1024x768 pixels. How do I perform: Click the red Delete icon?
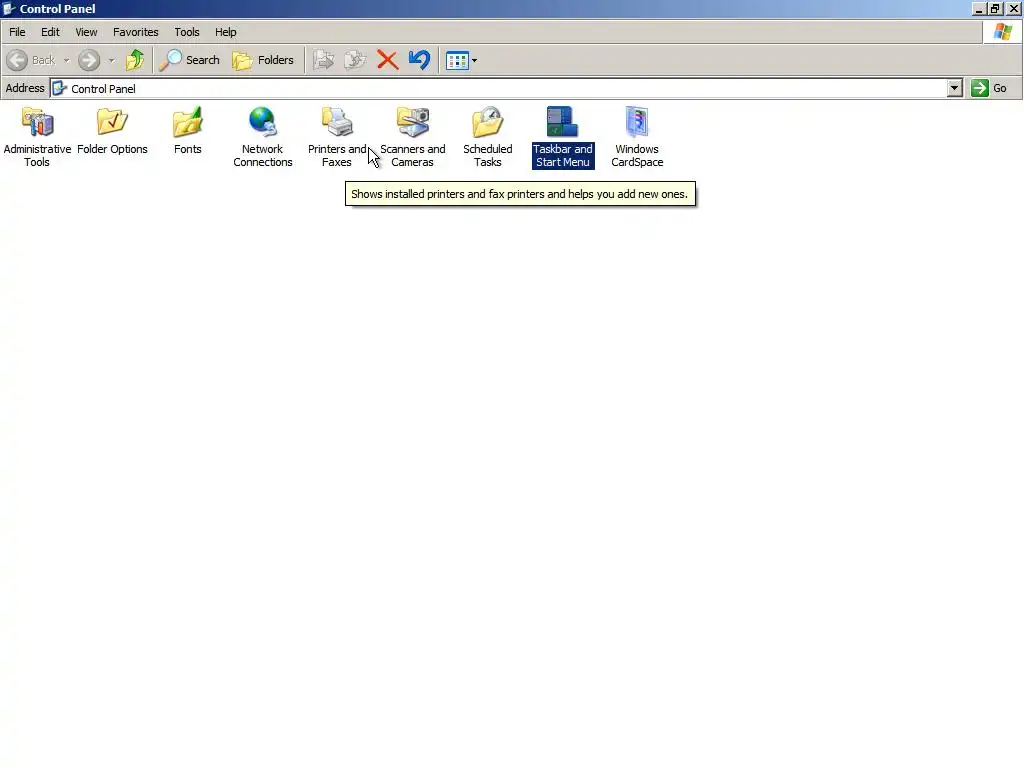pyautogui.click(x=387, y=60)
